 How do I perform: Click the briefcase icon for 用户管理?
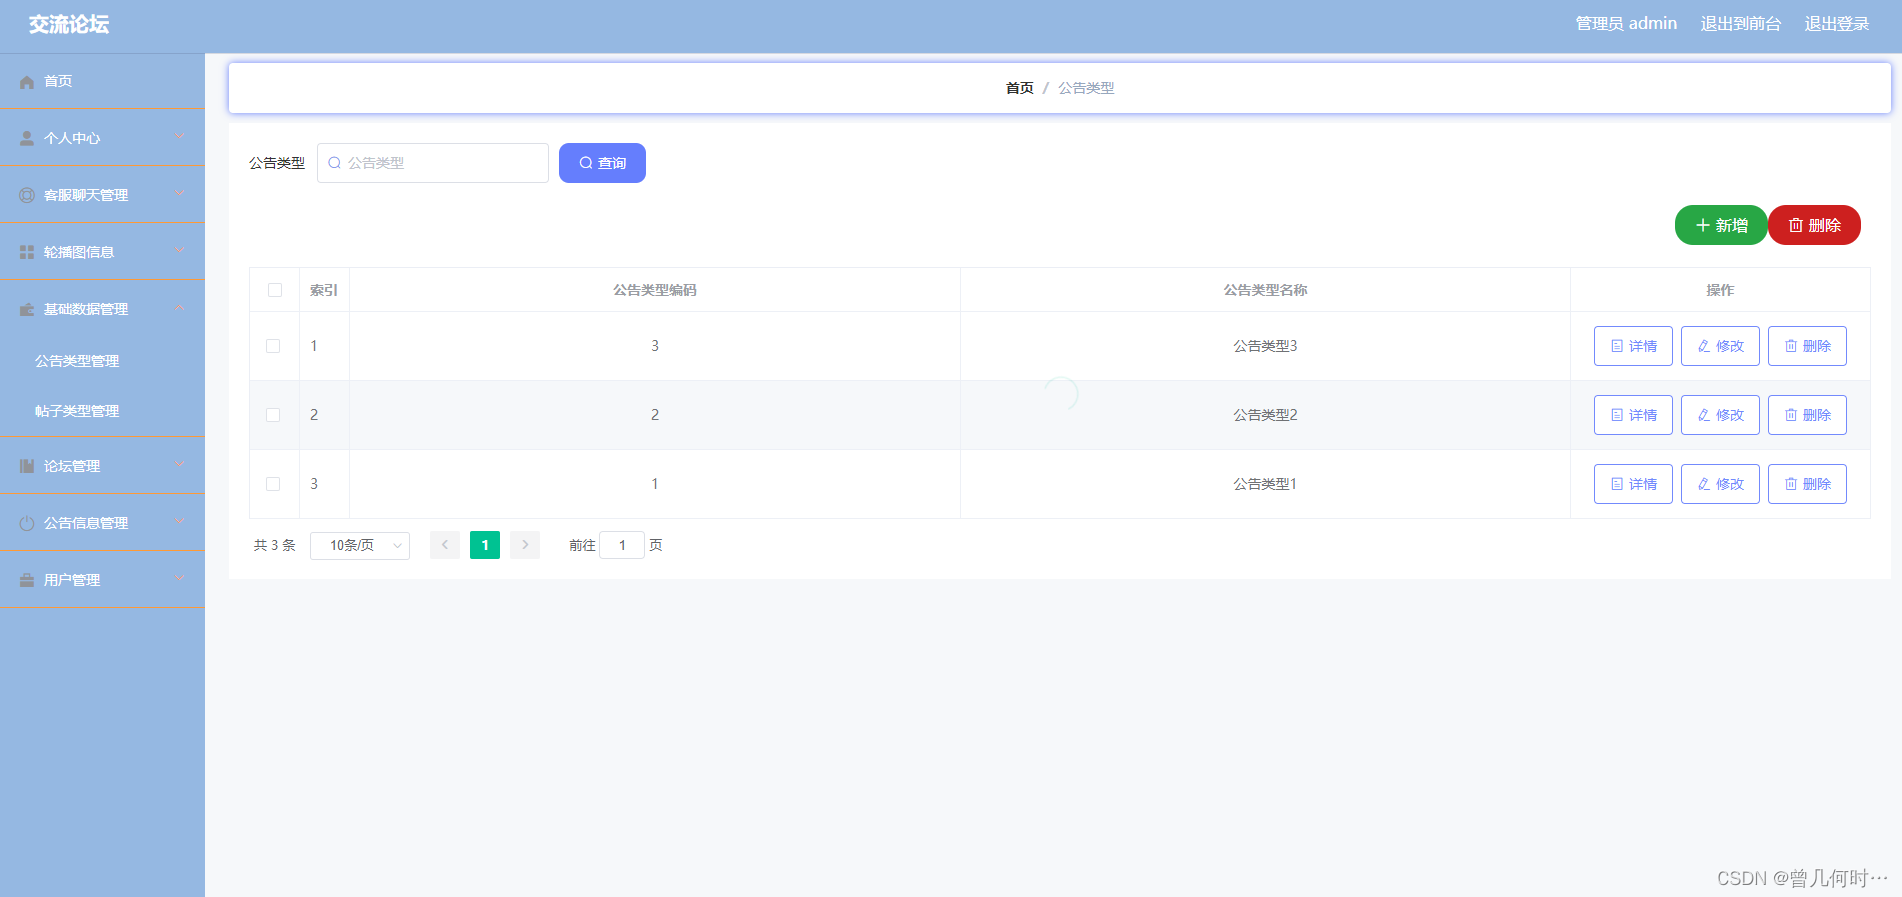tap(27, 581)
